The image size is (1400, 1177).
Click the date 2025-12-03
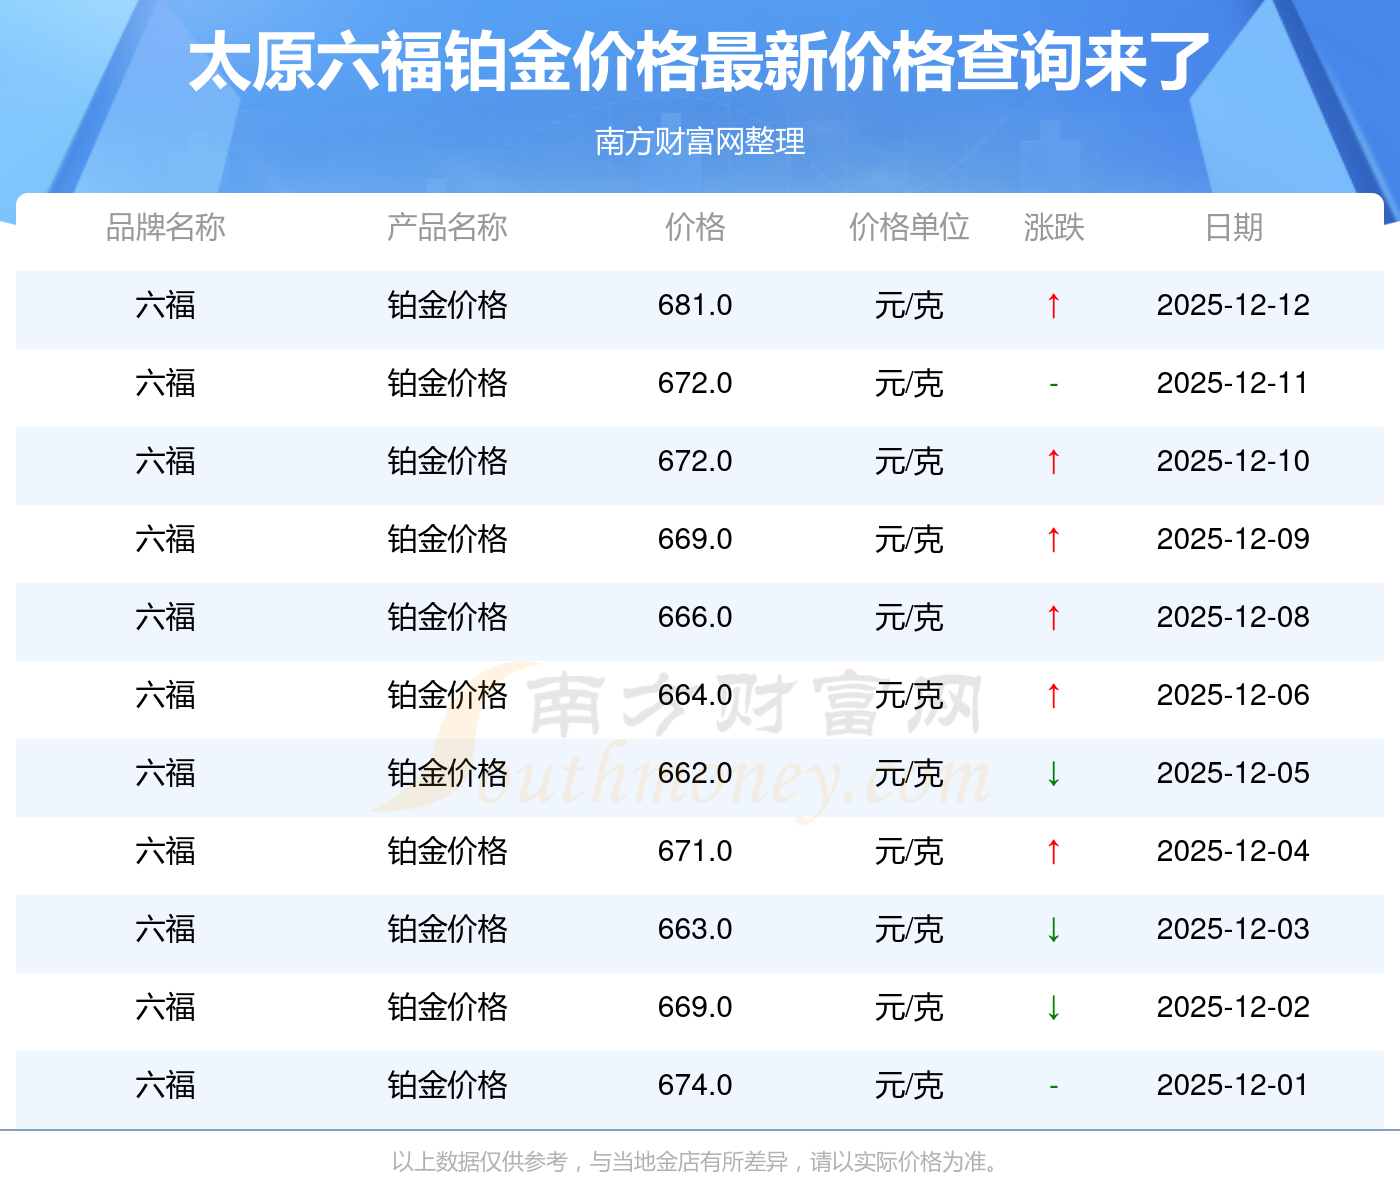click(x=1233, y=929)
